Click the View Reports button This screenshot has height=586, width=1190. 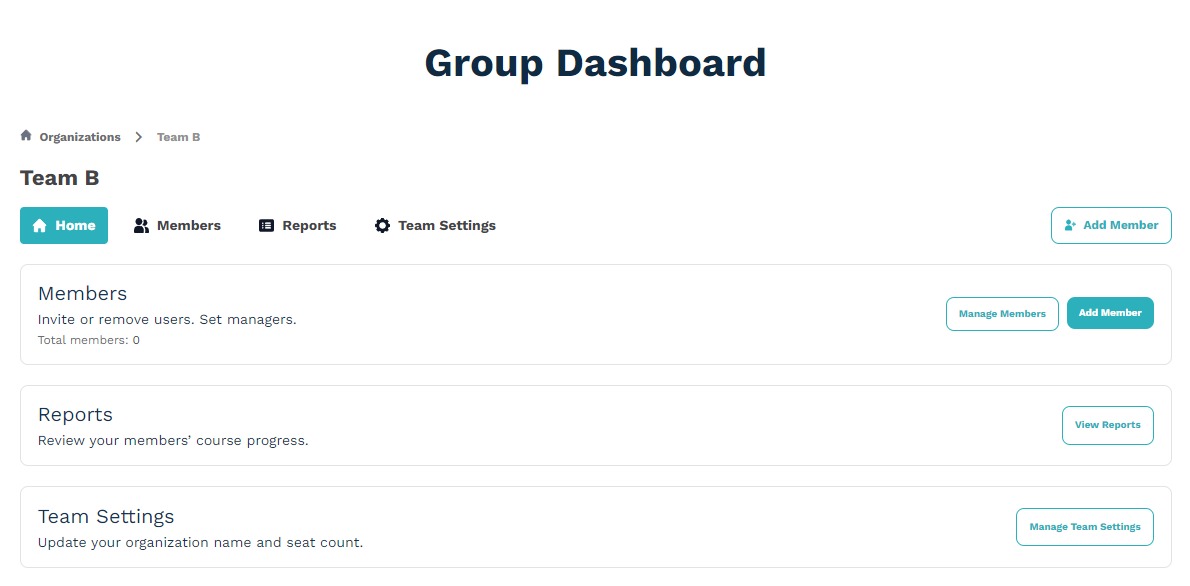[1107, 425]
